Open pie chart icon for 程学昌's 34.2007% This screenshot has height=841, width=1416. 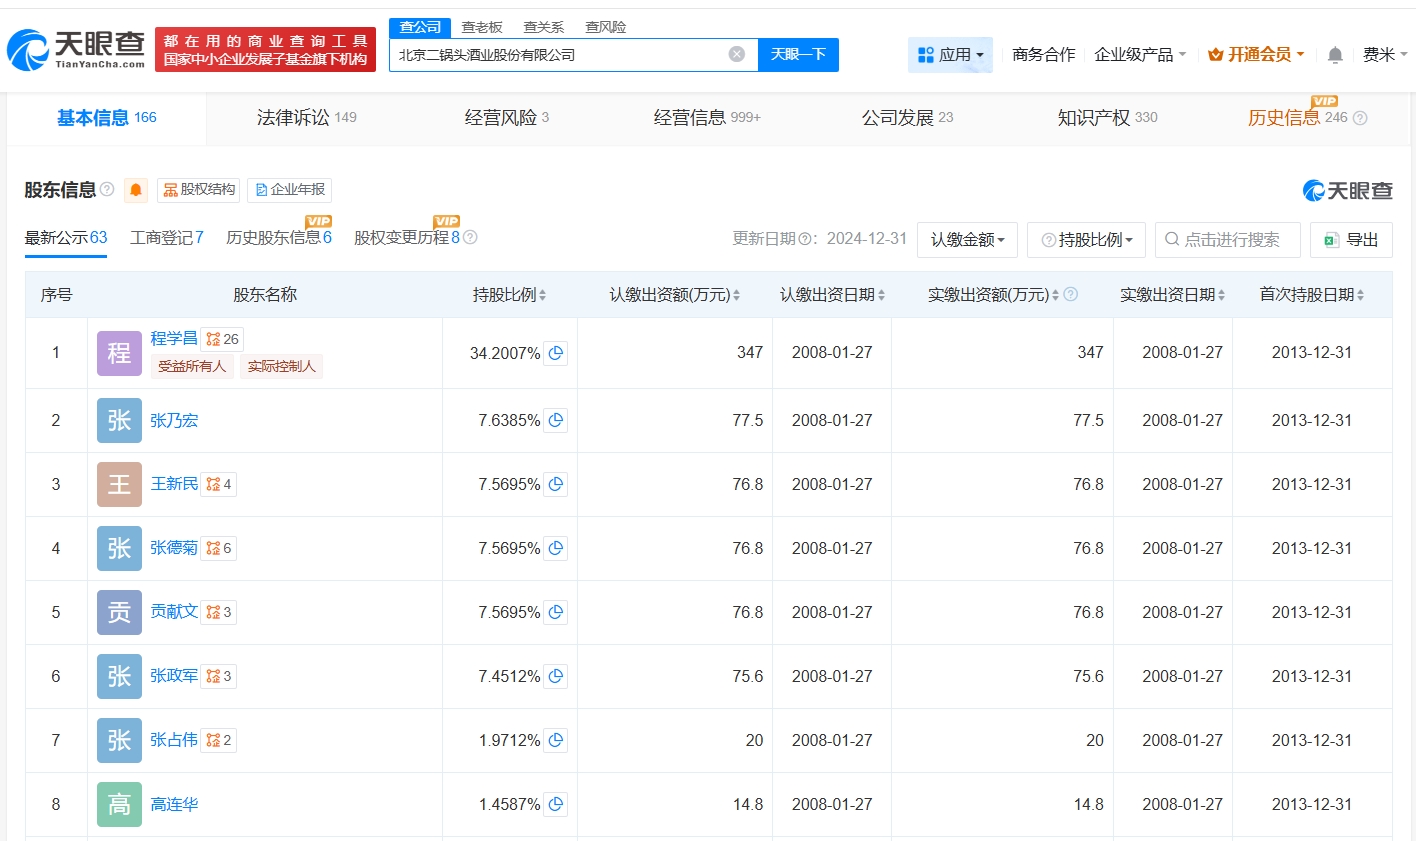coord(556,353)
